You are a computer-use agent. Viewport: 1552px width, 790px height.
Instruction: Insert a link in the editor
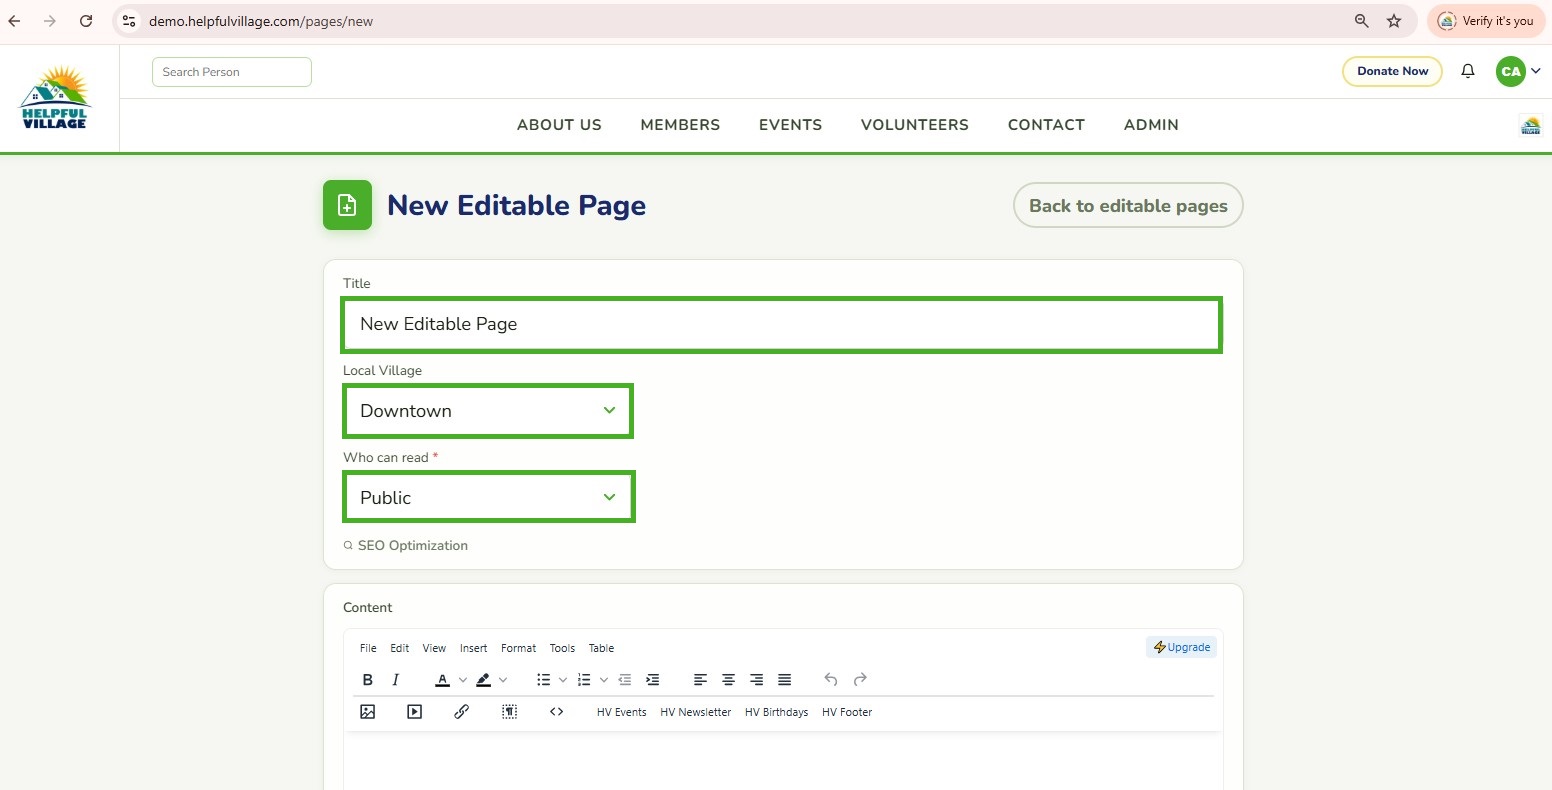point(461,712)
